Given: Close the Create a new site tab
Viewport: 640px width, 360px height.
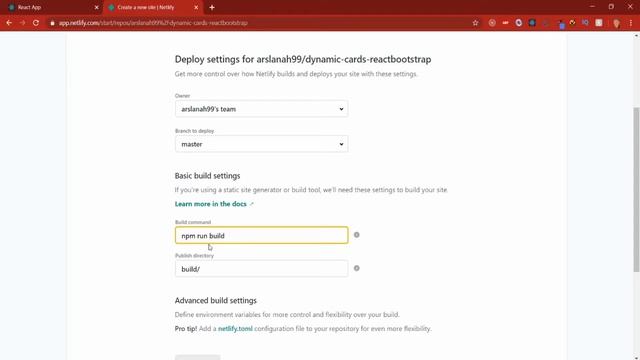Looking at the screenshot, I should click(196, 7).
